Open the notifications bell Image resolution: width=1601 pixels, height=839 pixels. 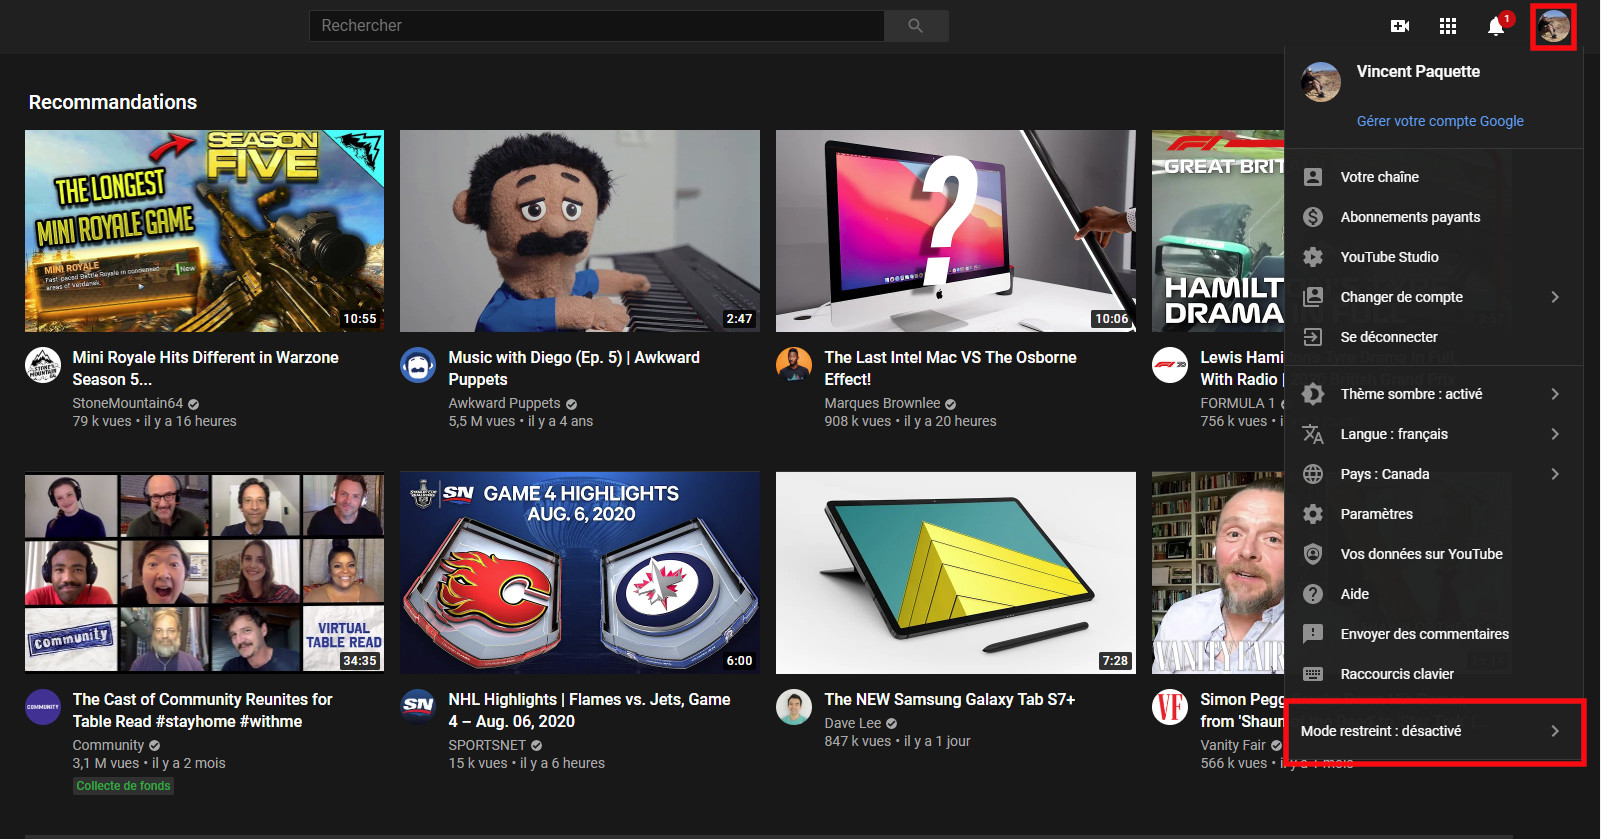tap(1496, 26)
